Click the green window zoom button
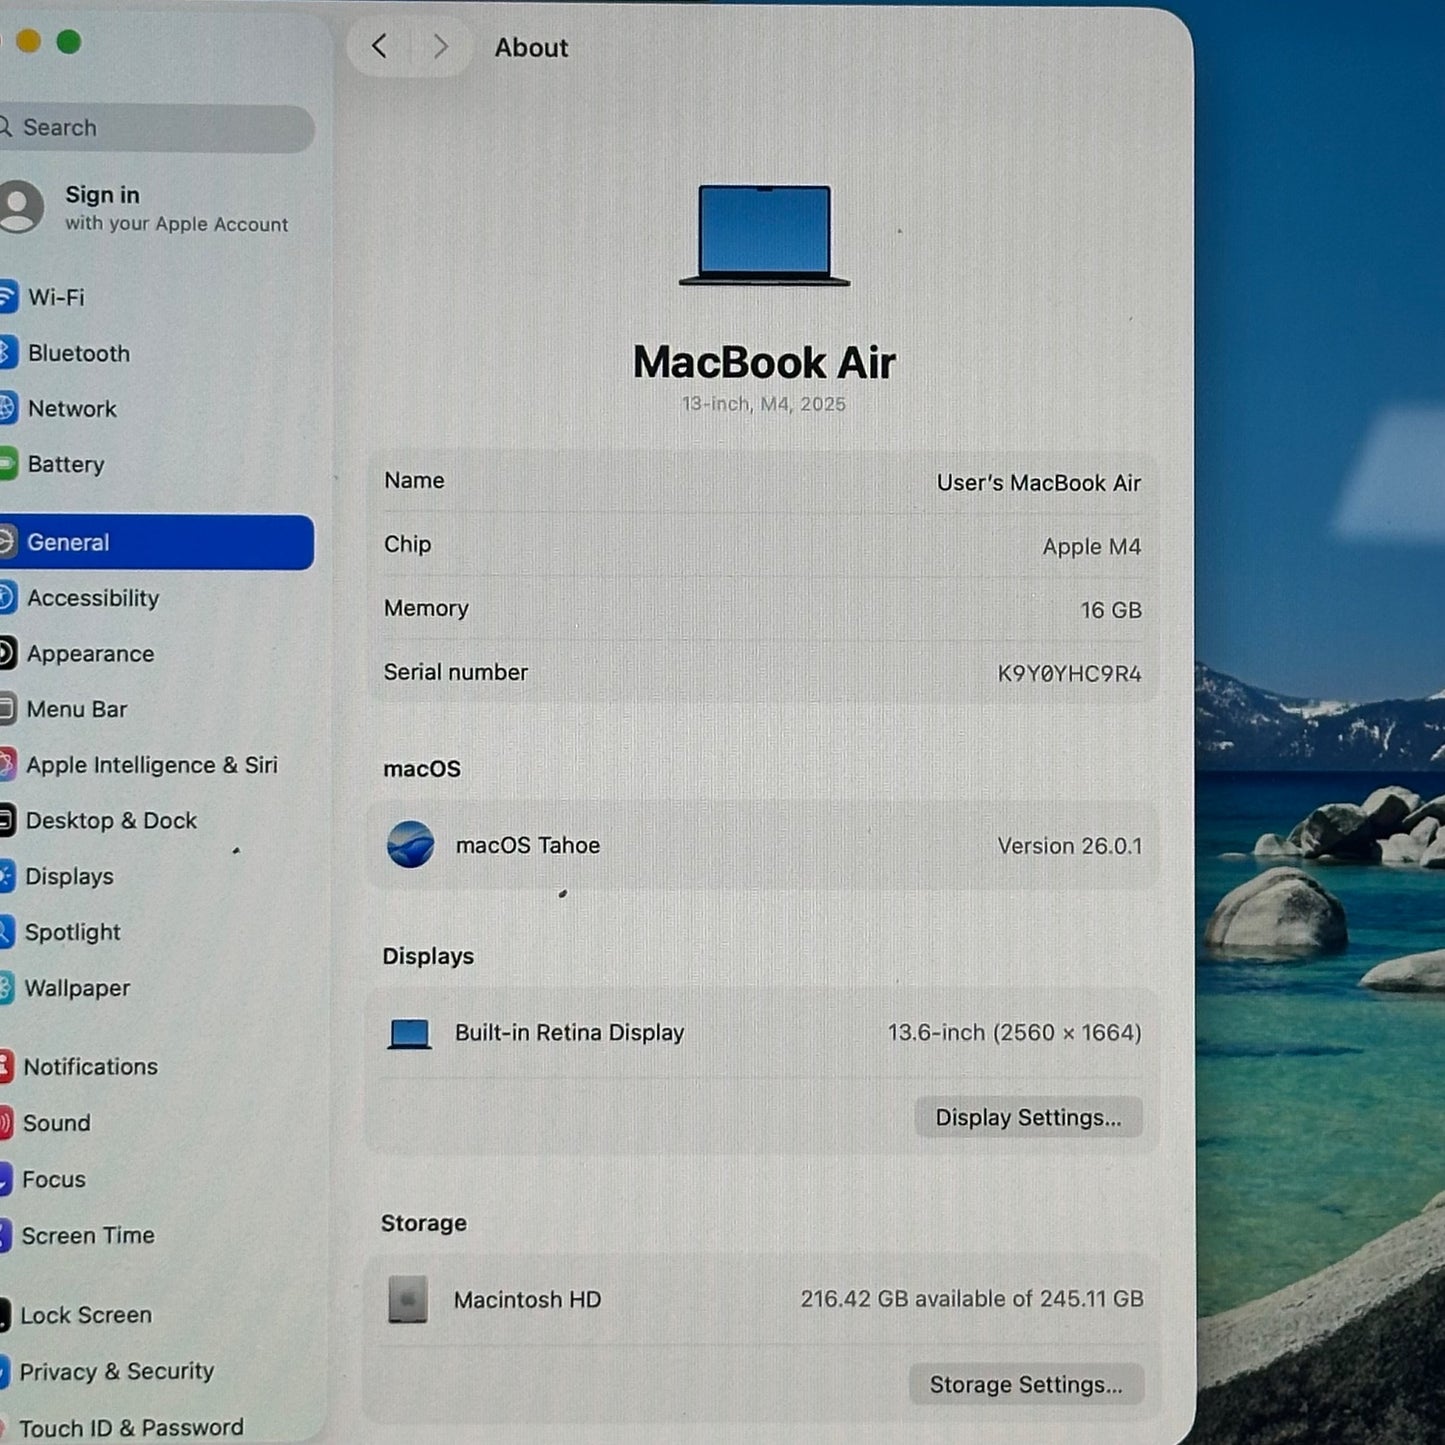 (x=69, y=42)
